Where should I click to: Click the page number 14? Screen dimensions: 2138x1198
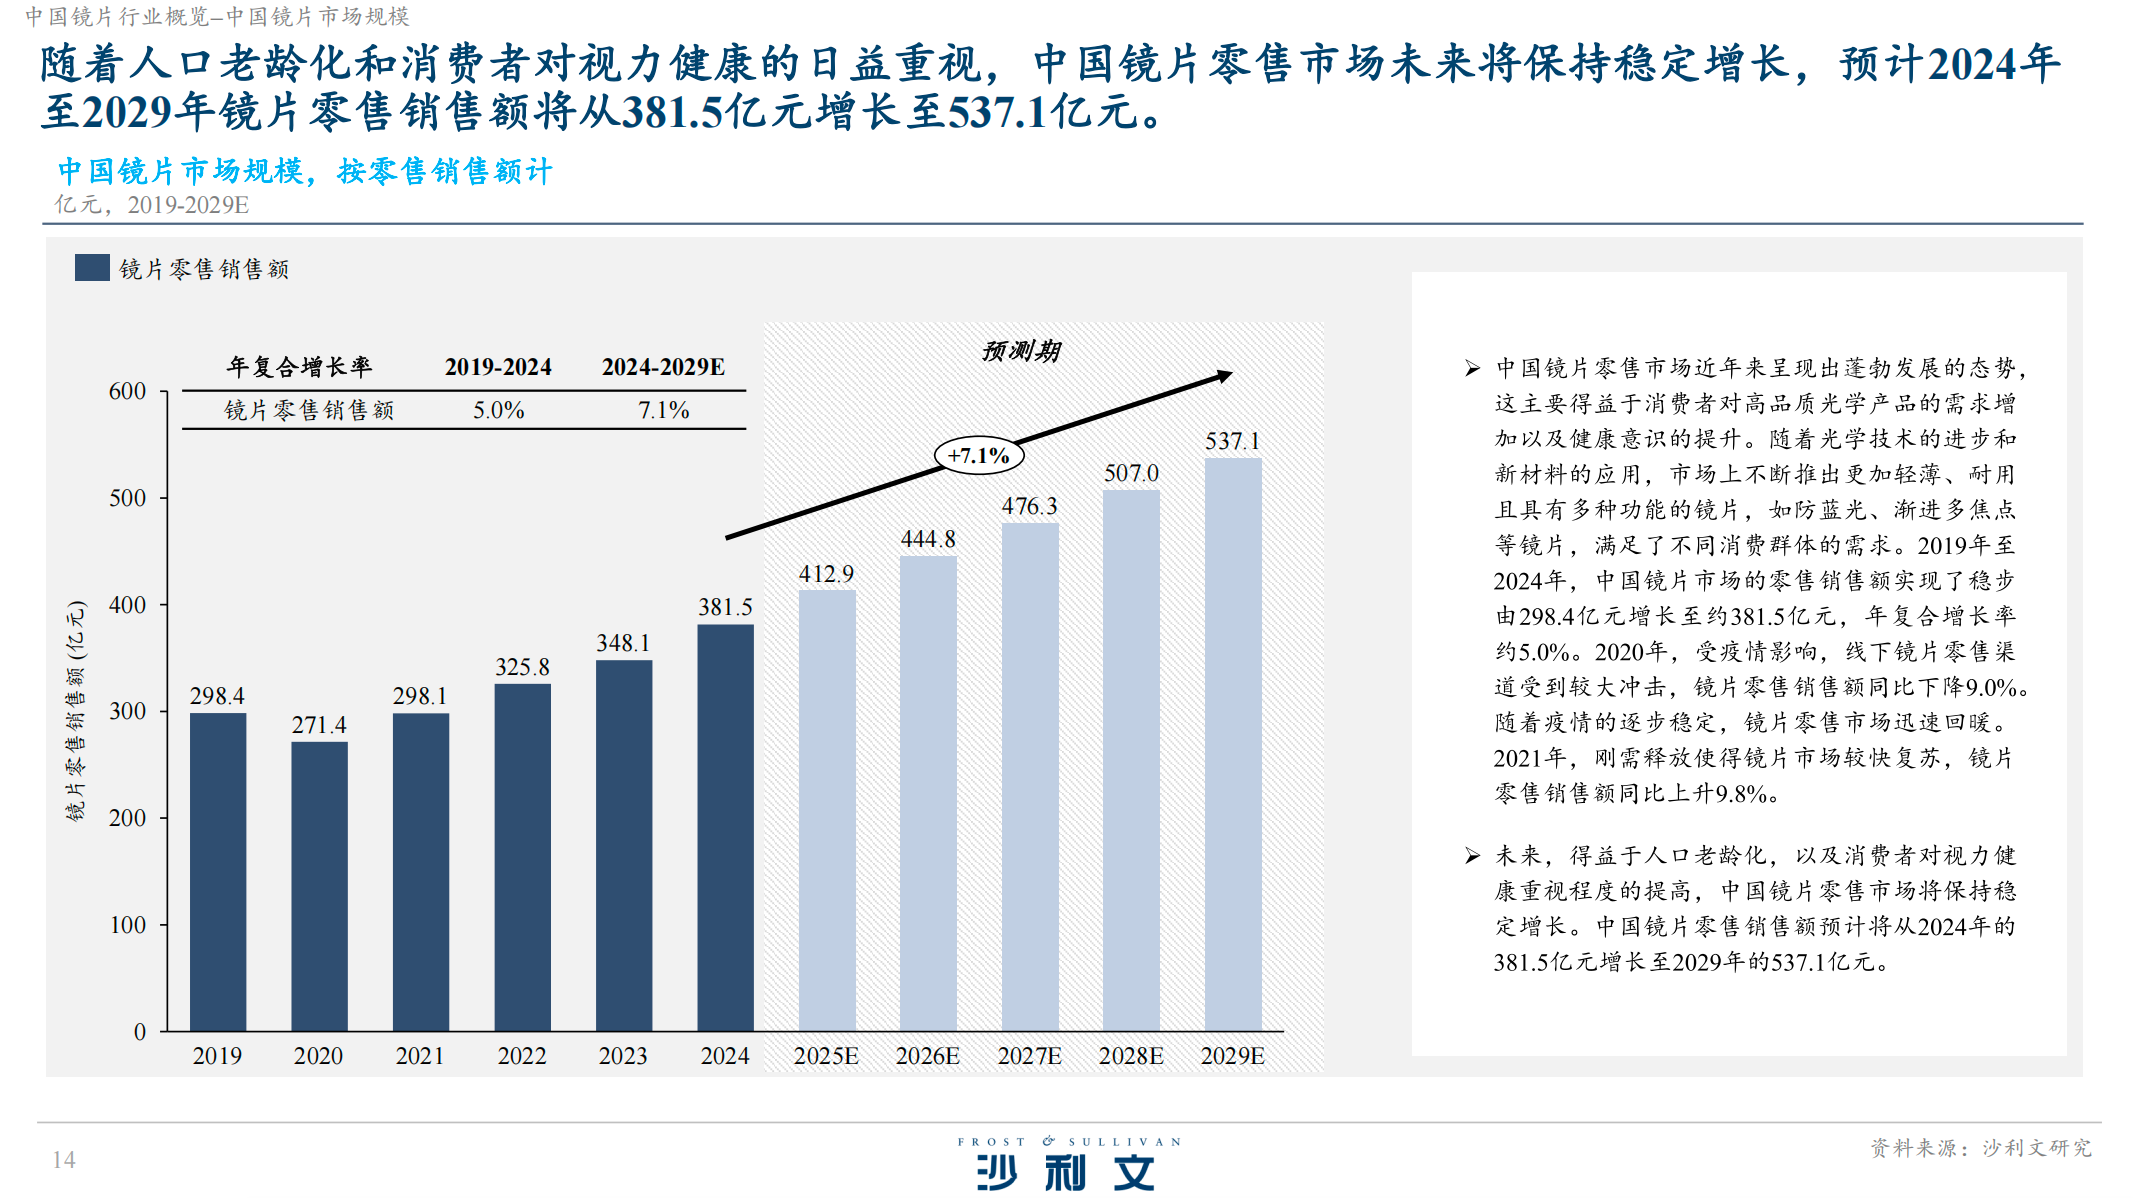click(x=64, y=1159)
